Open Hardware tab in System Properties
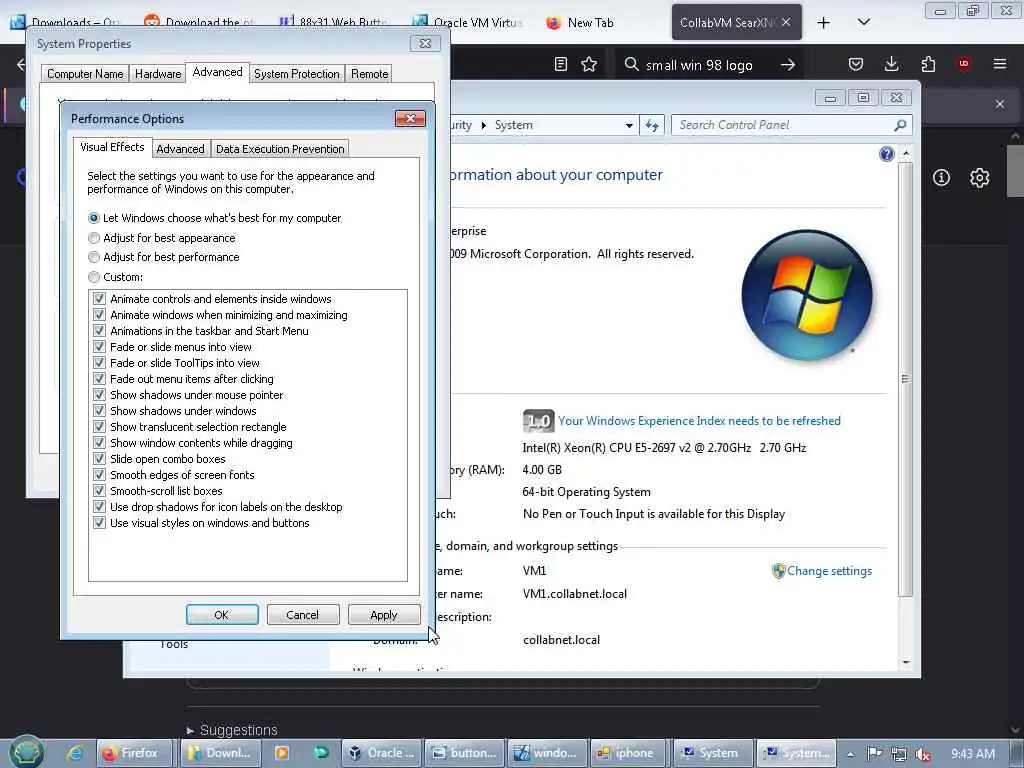This screenshot has height=768, width=1024. [x=157, y=74]
